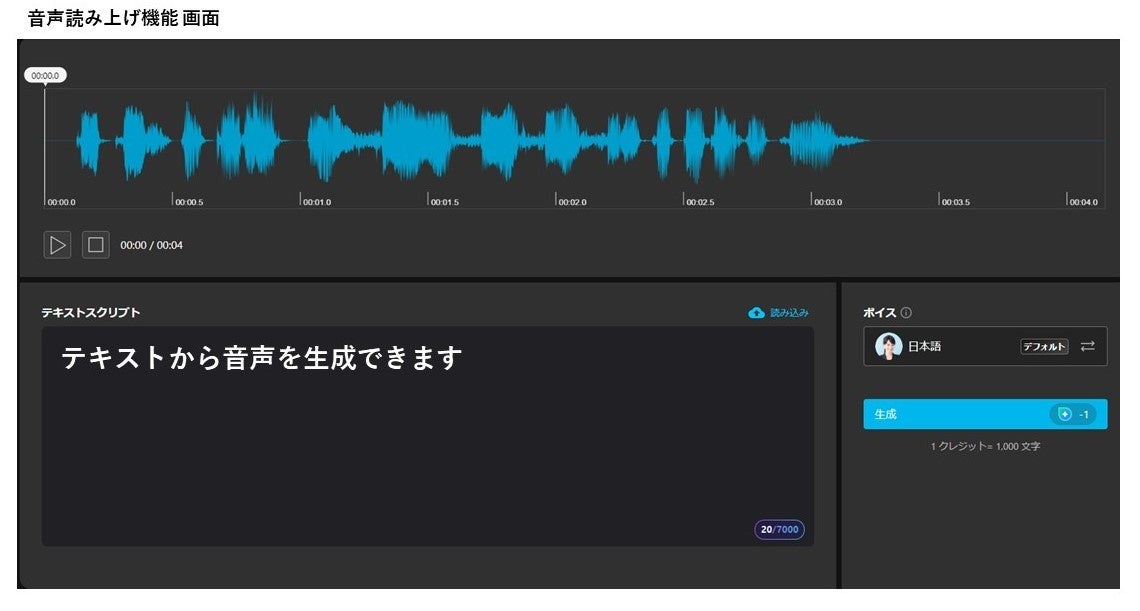Click the 00:00.0 playhead marker
The width and height of the screenshot is (1140, 611).
(44, 74)
